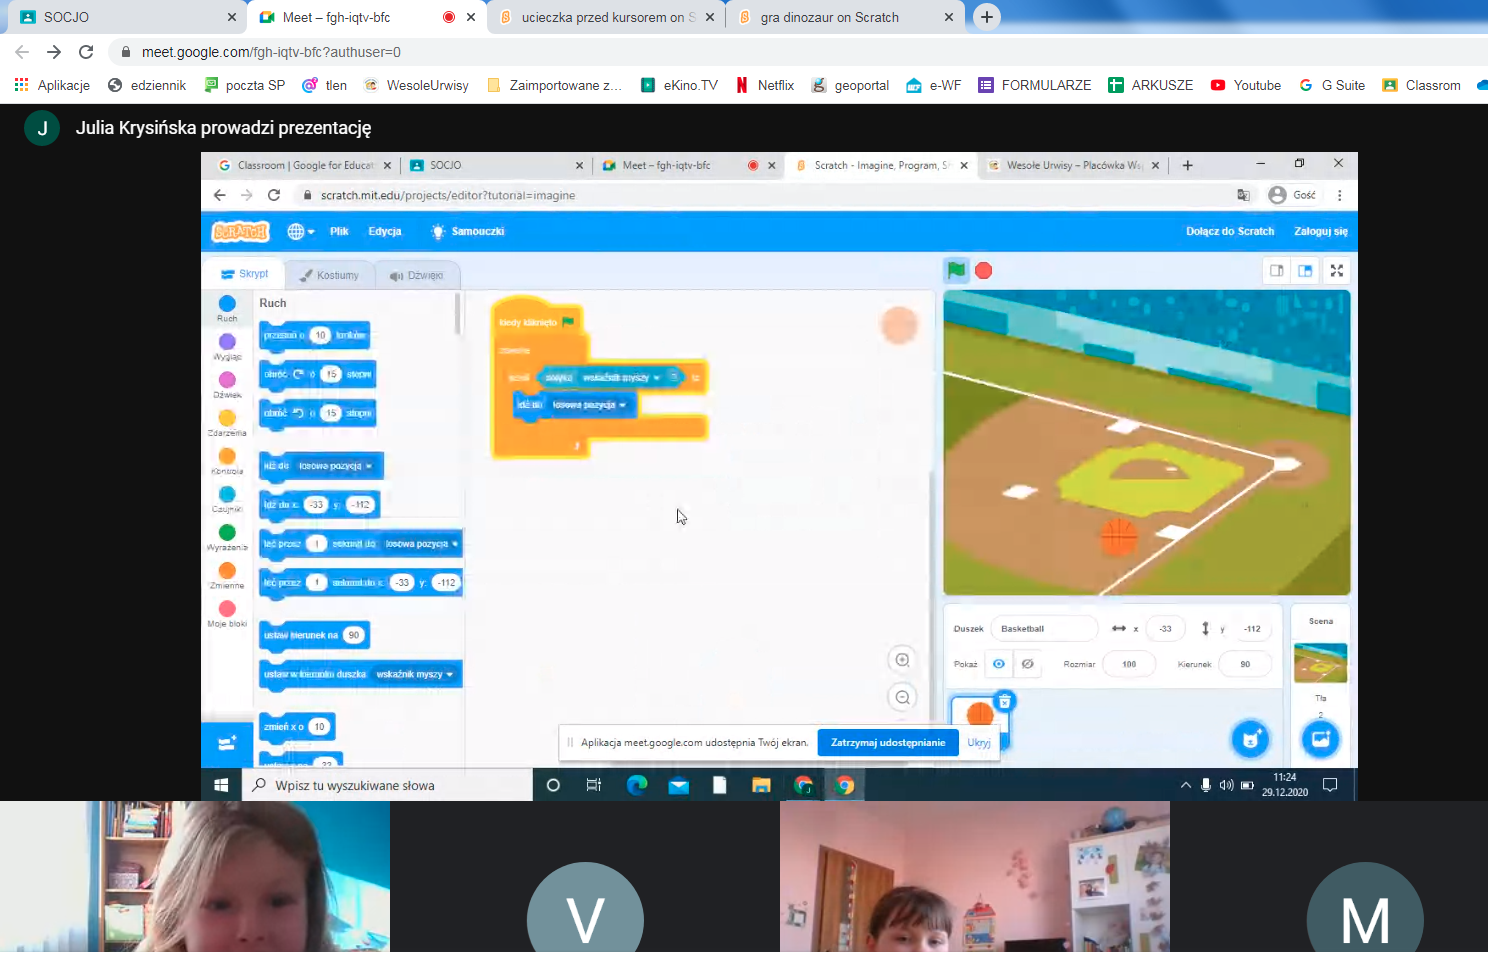
Task: Reload the Meet page
Action: point(86,52)
